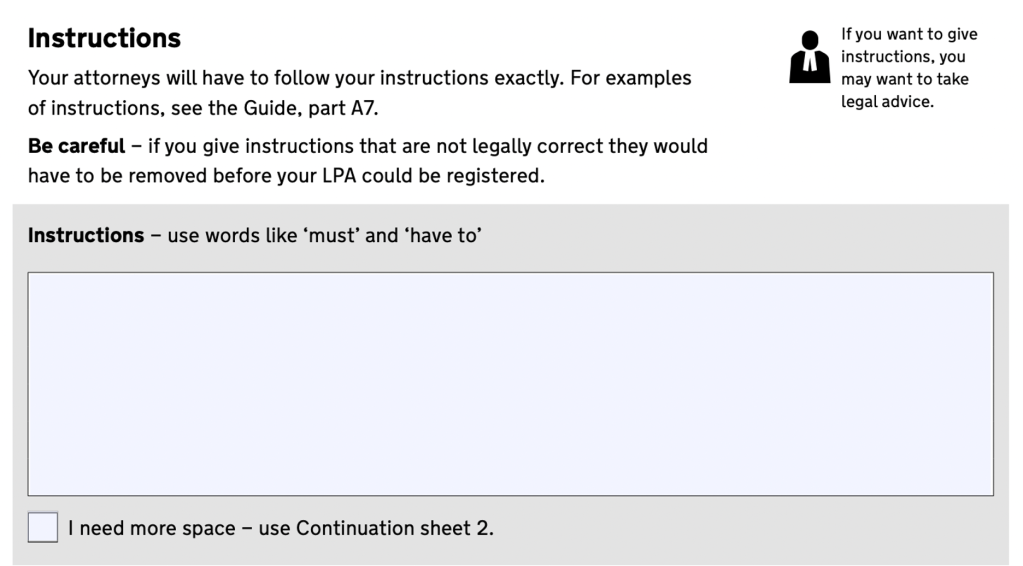Tick the 'I need more space' checkbox

[43, 527]
